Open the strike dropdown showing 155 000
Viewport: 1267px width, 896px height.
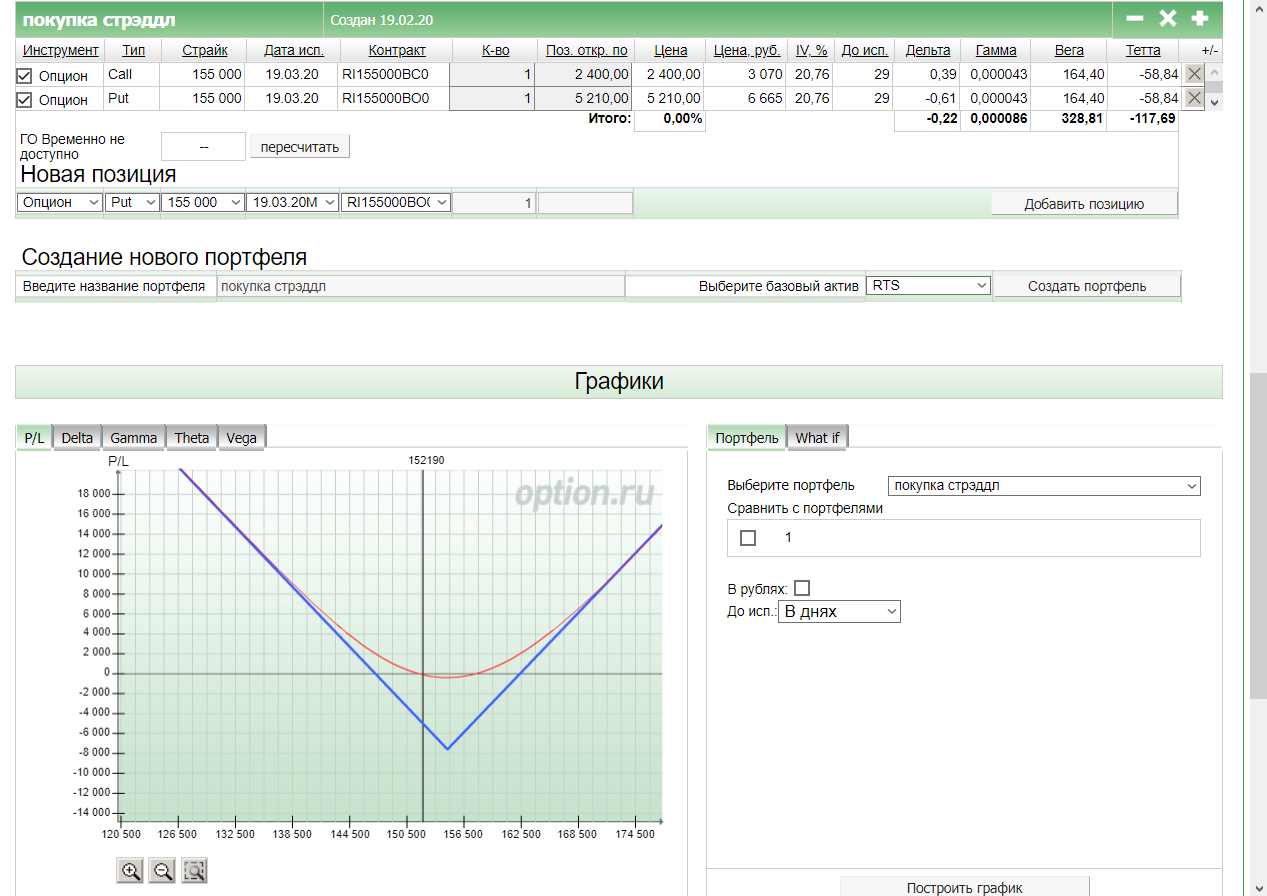click(203, 202)
